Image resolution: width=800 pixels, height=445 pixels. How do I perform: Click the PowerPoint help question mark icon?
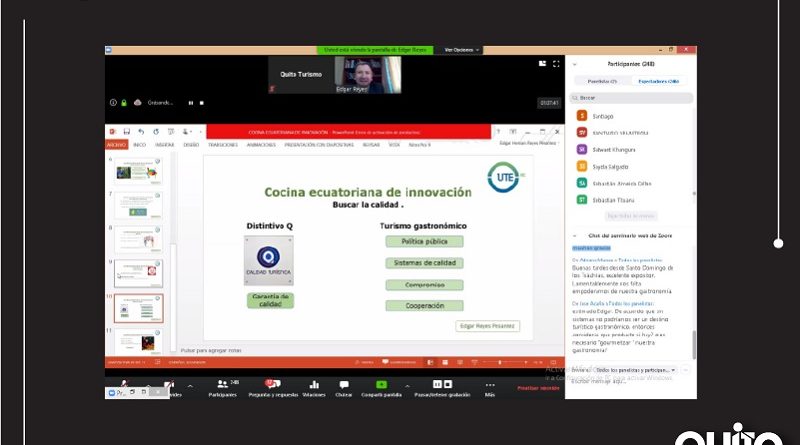pyautogui.click(x=498, y=132)
